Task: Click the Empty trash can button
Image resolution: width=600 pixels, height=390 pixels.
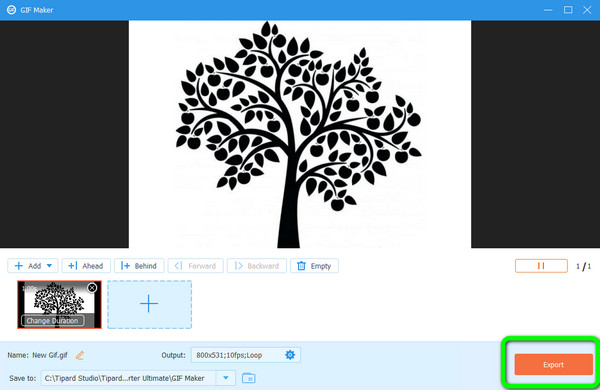Action: pos(314,266)
